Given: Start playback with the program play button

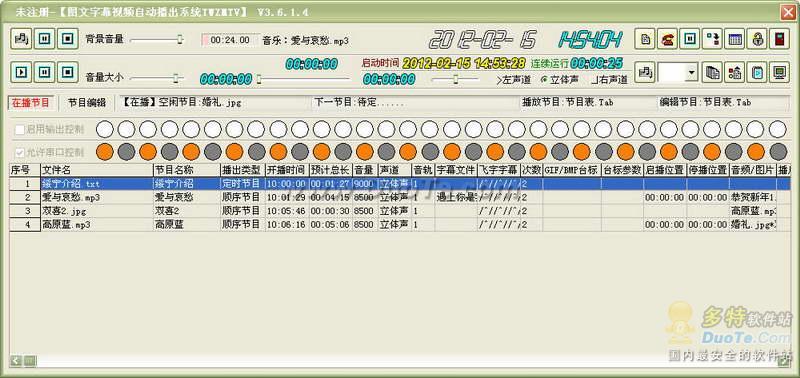Looking at the screenshot, I should pyautogui.click(x=21, y=72).
